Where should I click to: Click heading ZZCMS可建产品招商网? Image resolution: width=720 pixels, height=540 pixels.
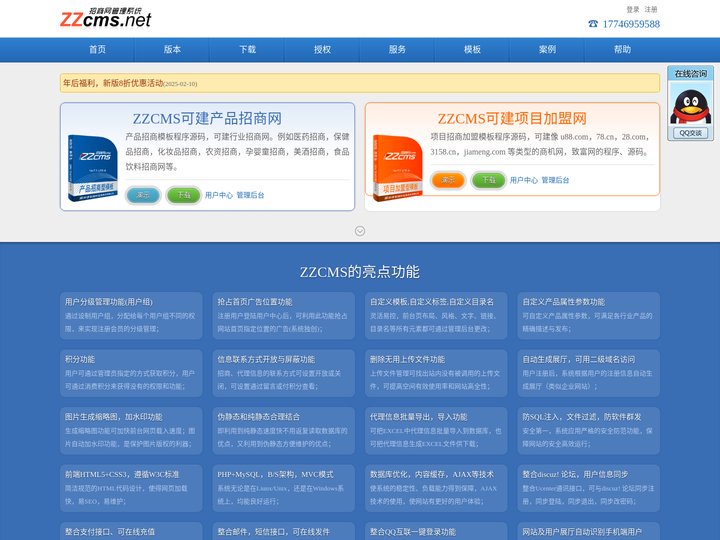pyautogui.click(x=207, y=118)
